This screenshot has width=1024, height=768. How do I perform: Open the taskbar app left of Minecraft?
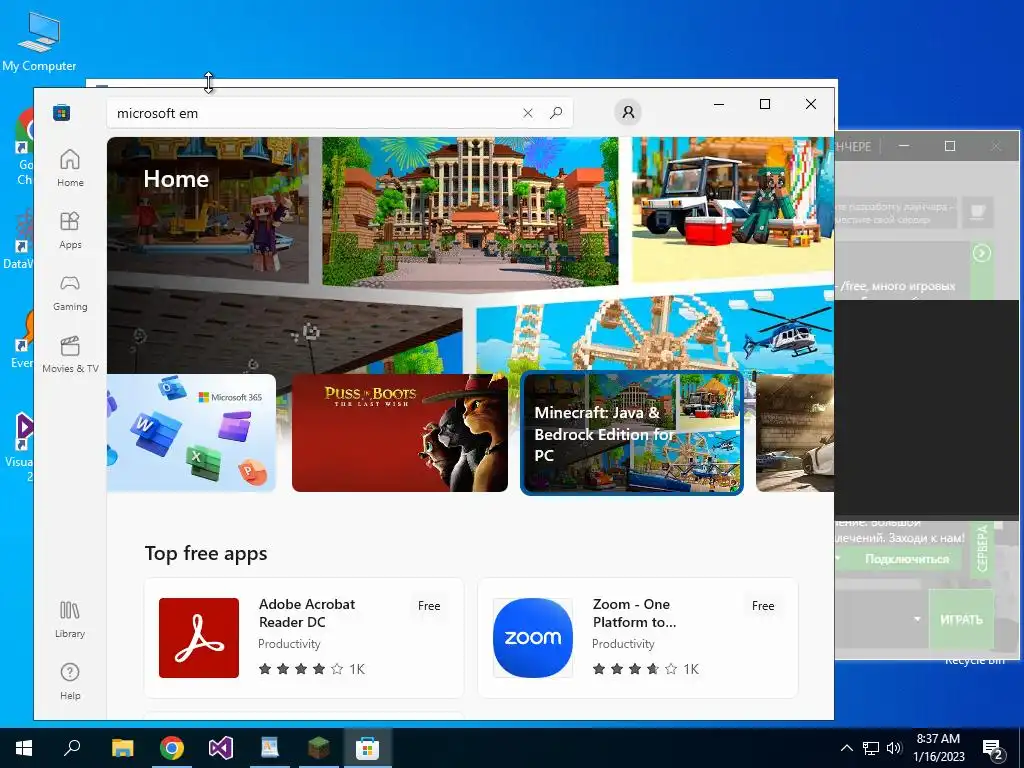point(270,748)
